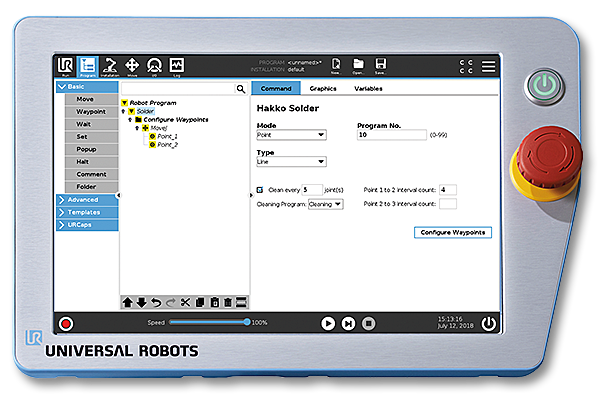
Task: Click the Comment command button
Action: click(x=91, y=174)
